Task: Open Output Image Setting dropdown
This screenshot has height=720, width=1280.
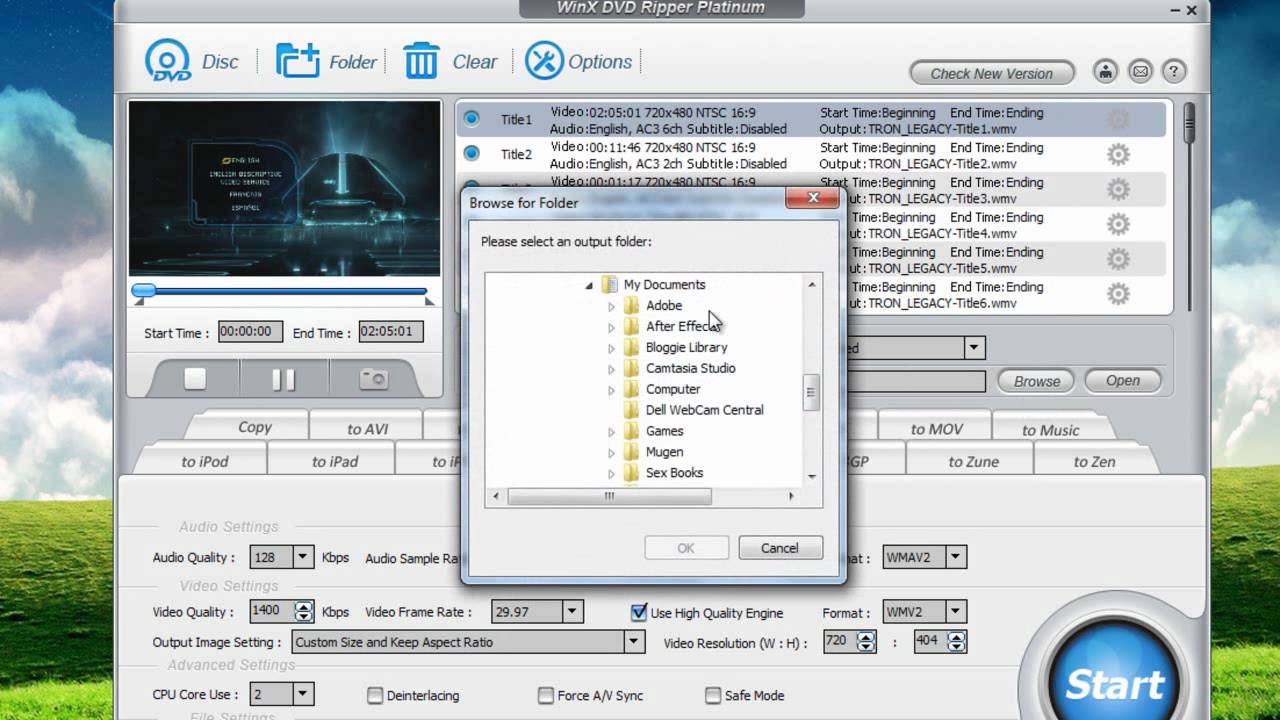Action: point(634,642)
